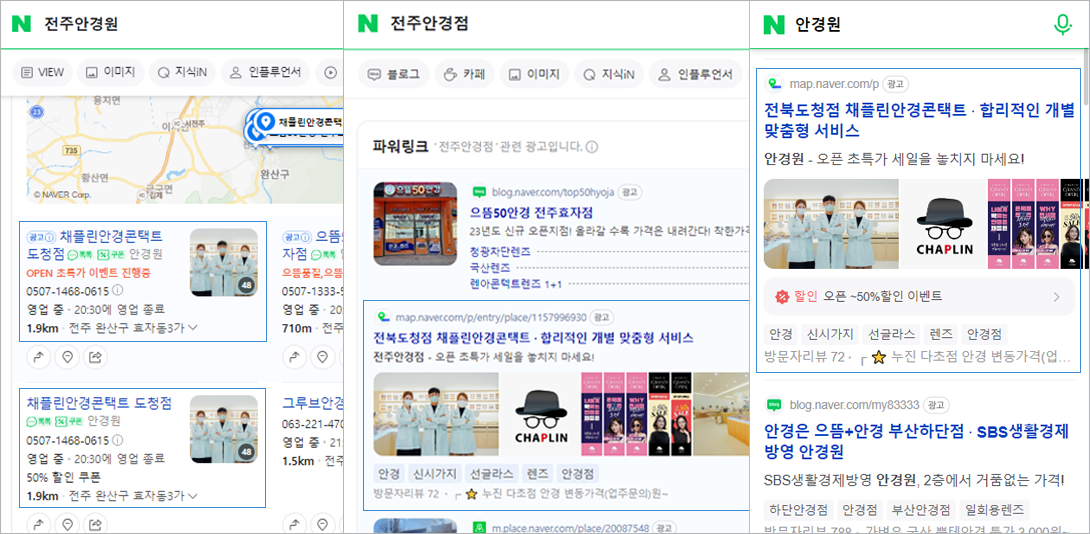1090x534 pixels.
Task: Follow the 국산렌즈 sub-link
Action: (x=490, y=268)
